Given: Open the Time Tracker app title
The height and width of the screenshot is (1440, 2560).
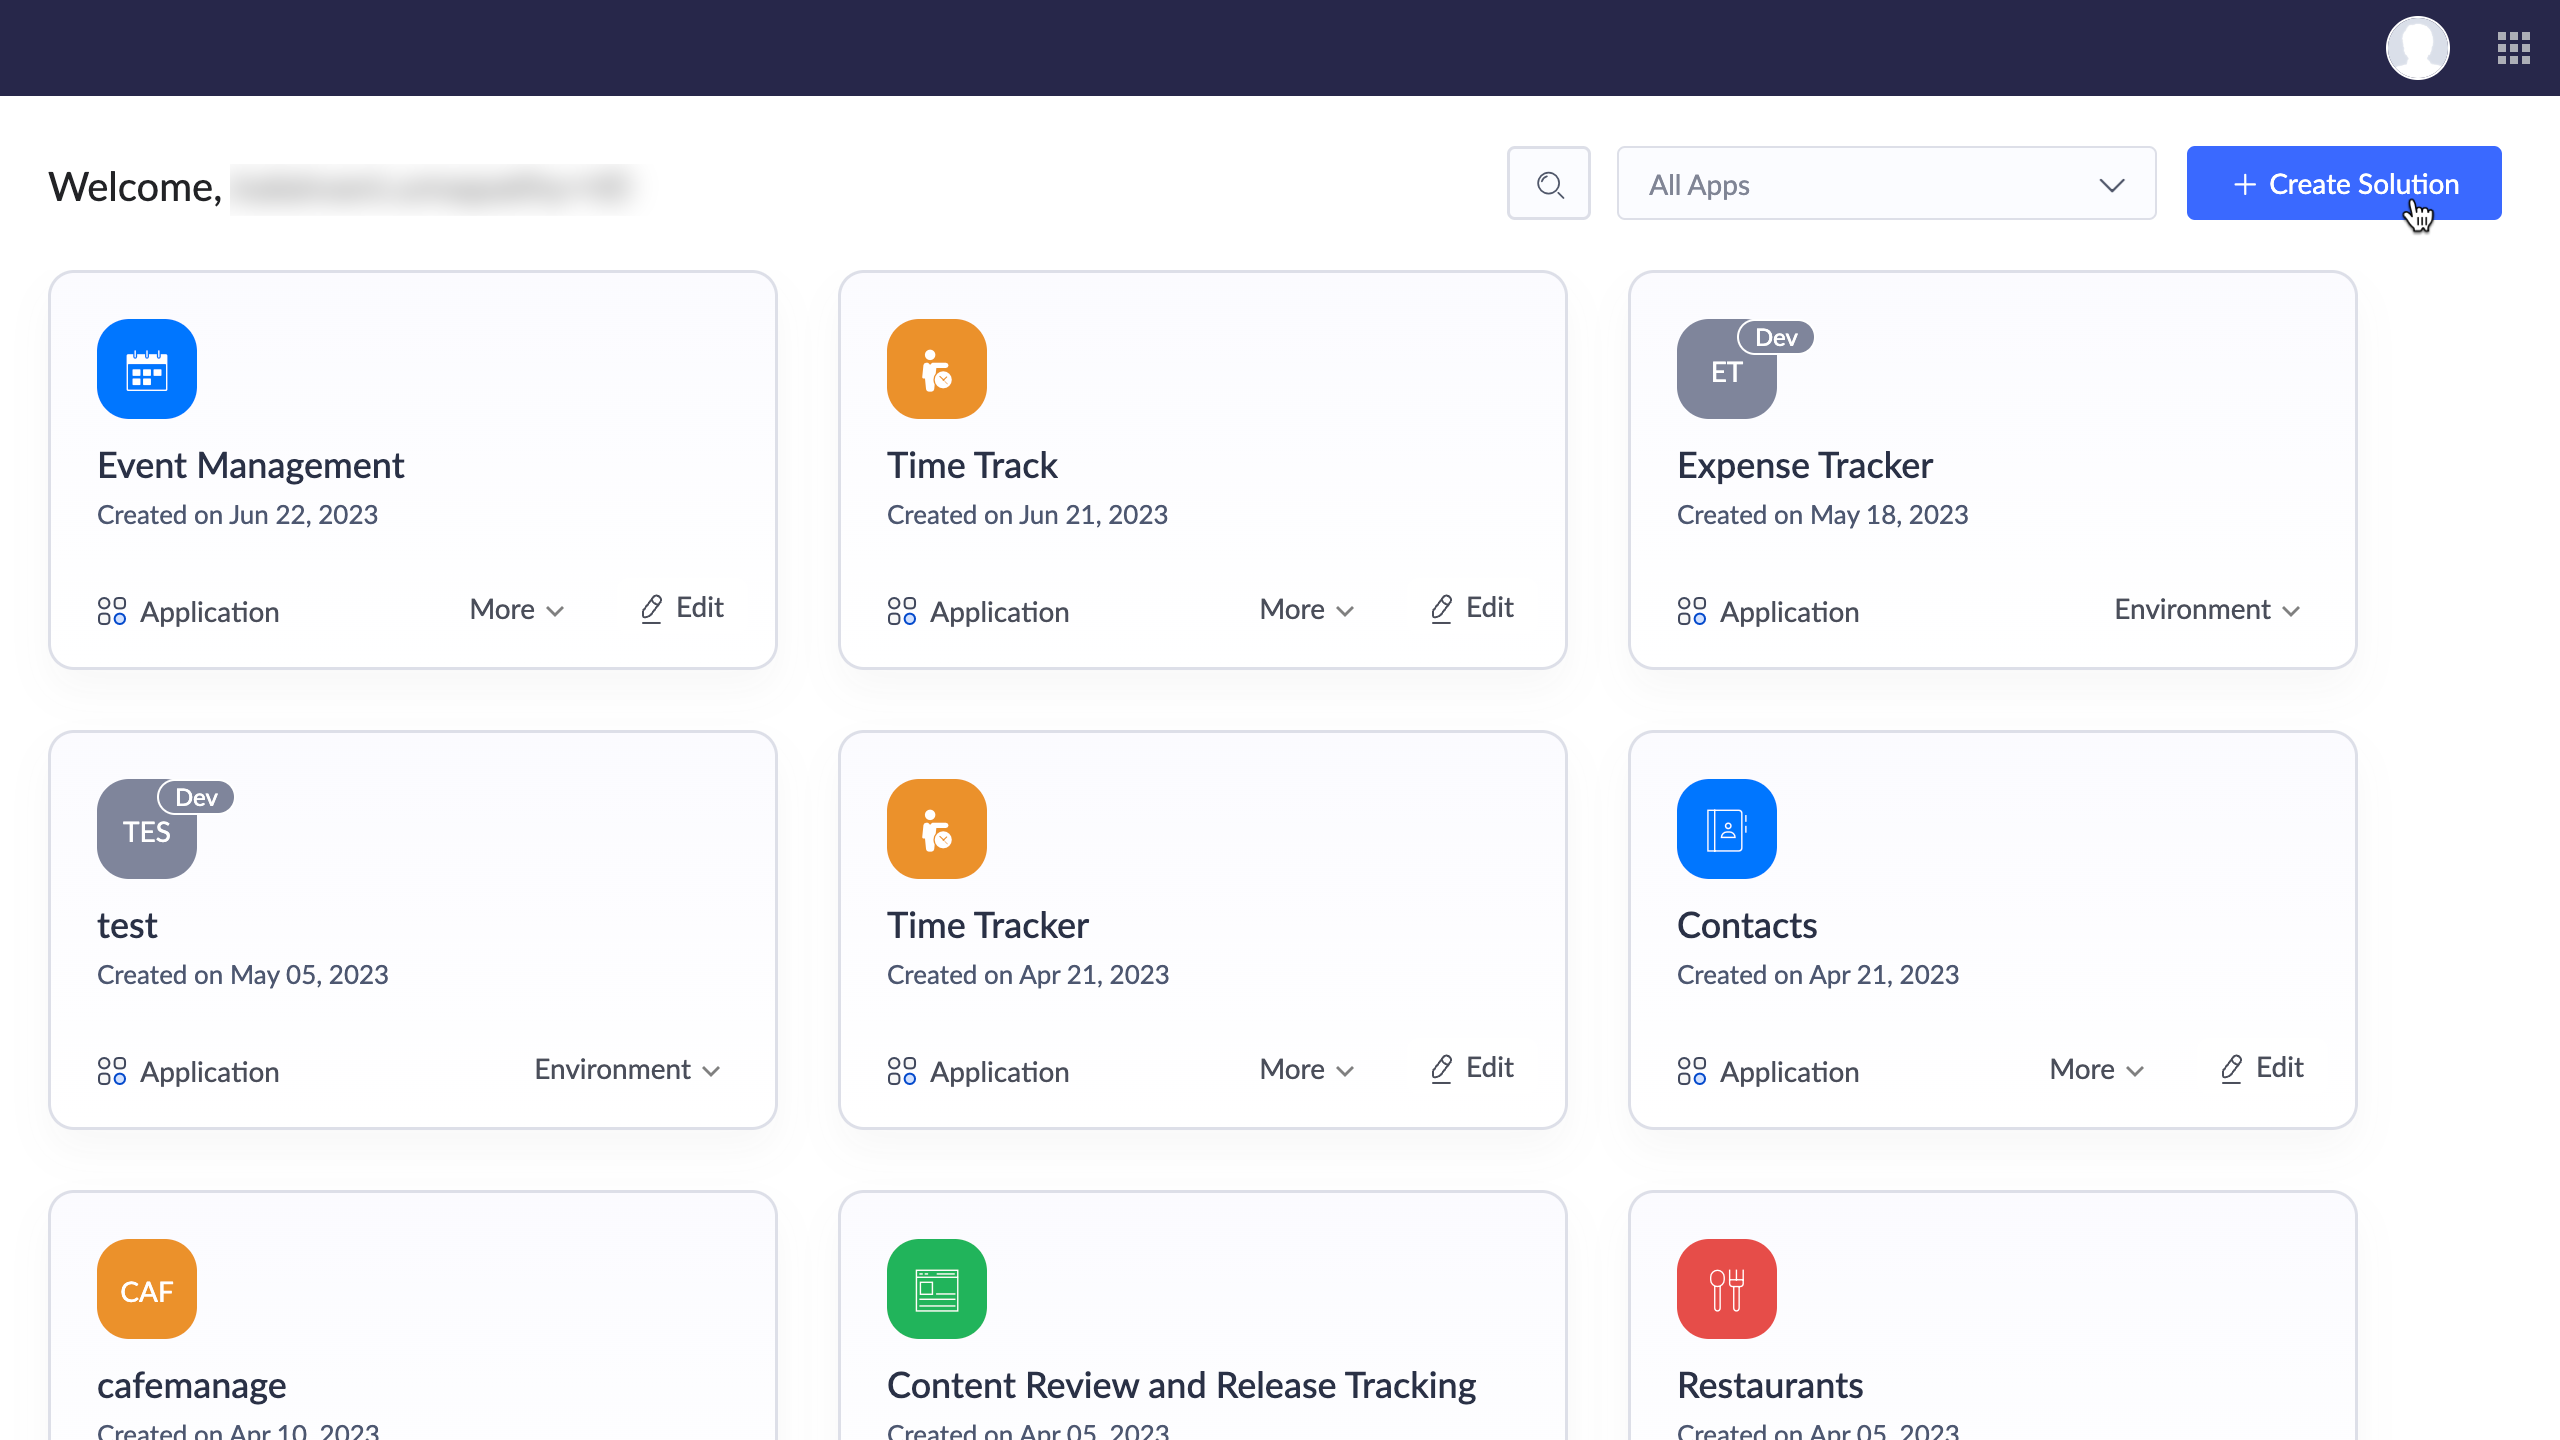Looking at the screenshot, I should point(987,925).
